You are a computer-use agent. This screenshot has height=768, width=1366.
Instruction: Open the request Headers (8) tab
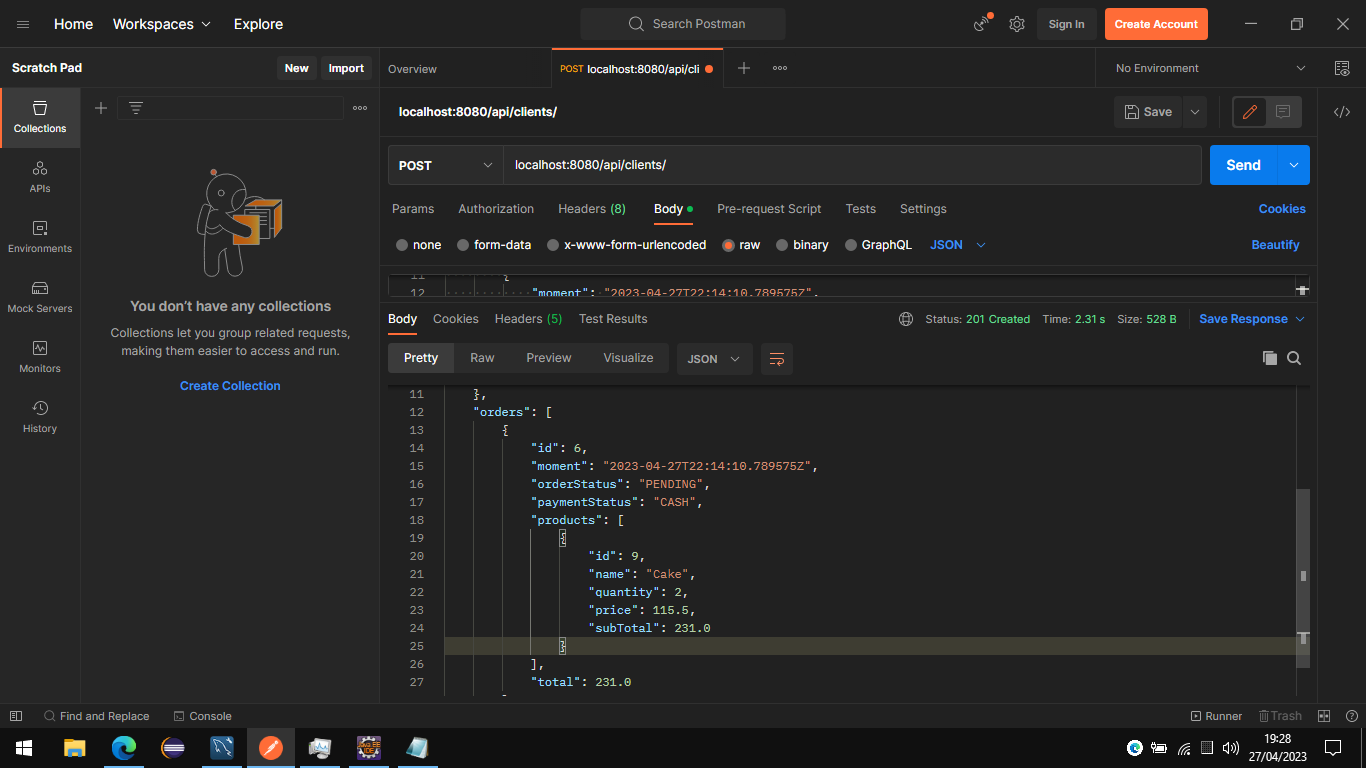[x=592, y=209]
